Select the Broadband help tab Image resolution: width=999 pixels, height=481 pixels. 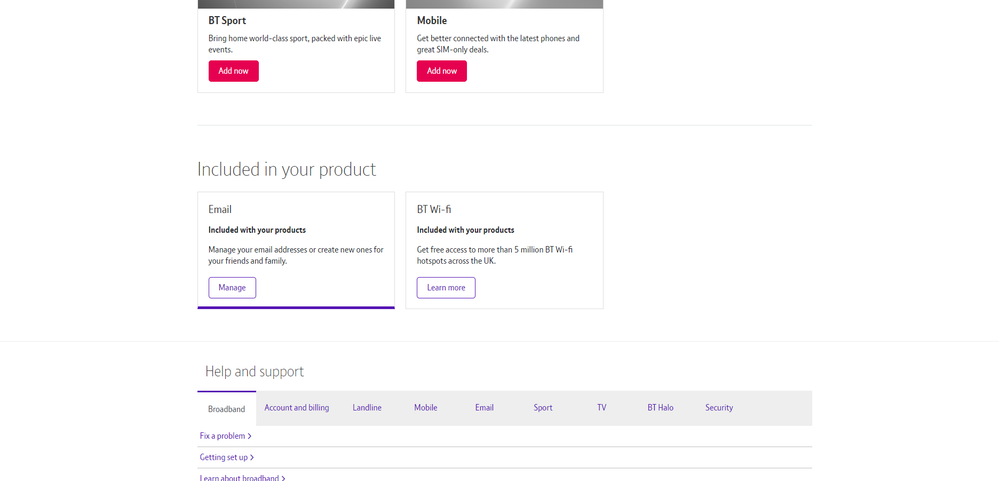pyautogui.click(x=226, y=409)
